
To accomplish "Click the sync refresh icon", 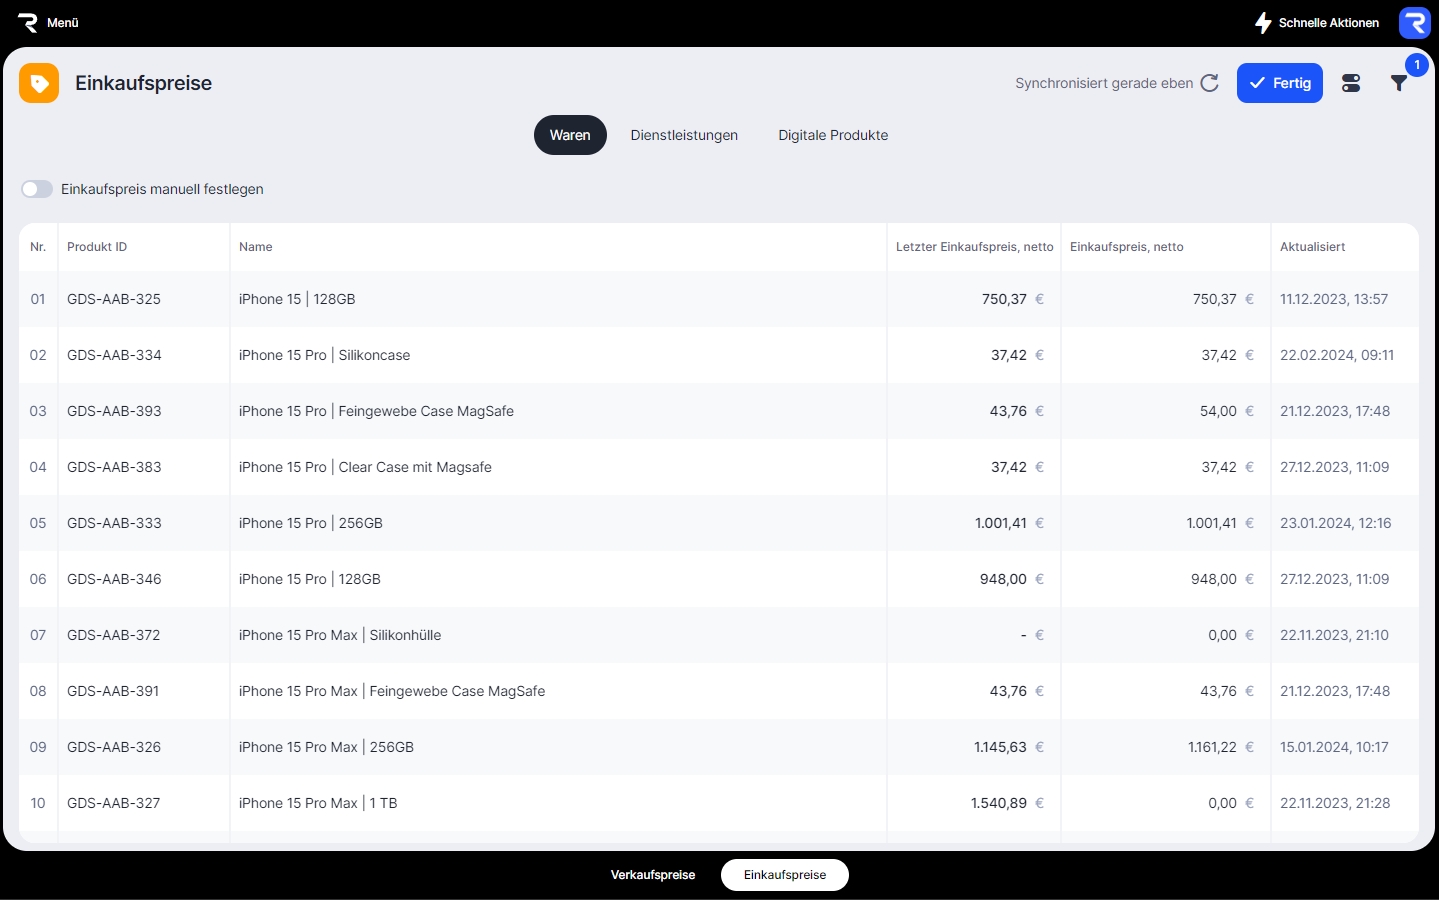I will pyautogui.click(x=1209, y=83).
